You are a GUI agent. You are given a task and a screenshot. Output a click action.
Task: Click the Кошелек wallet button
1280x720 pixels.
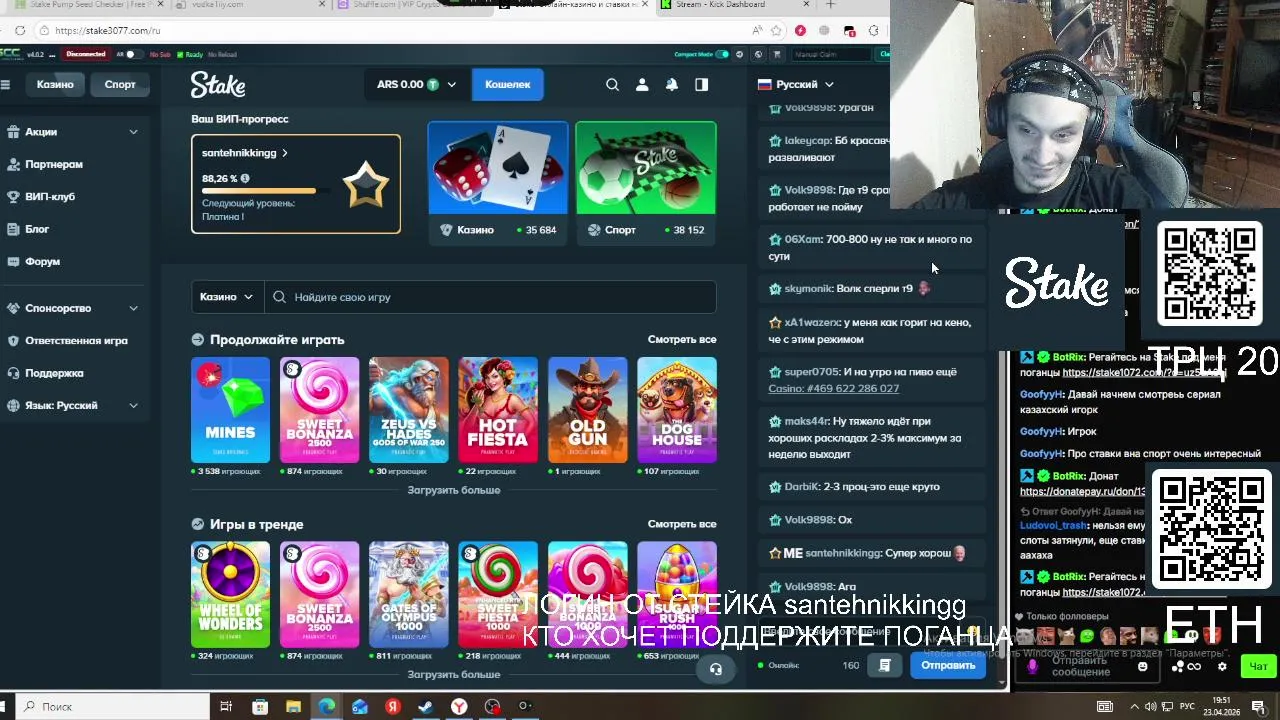[508, 85]
